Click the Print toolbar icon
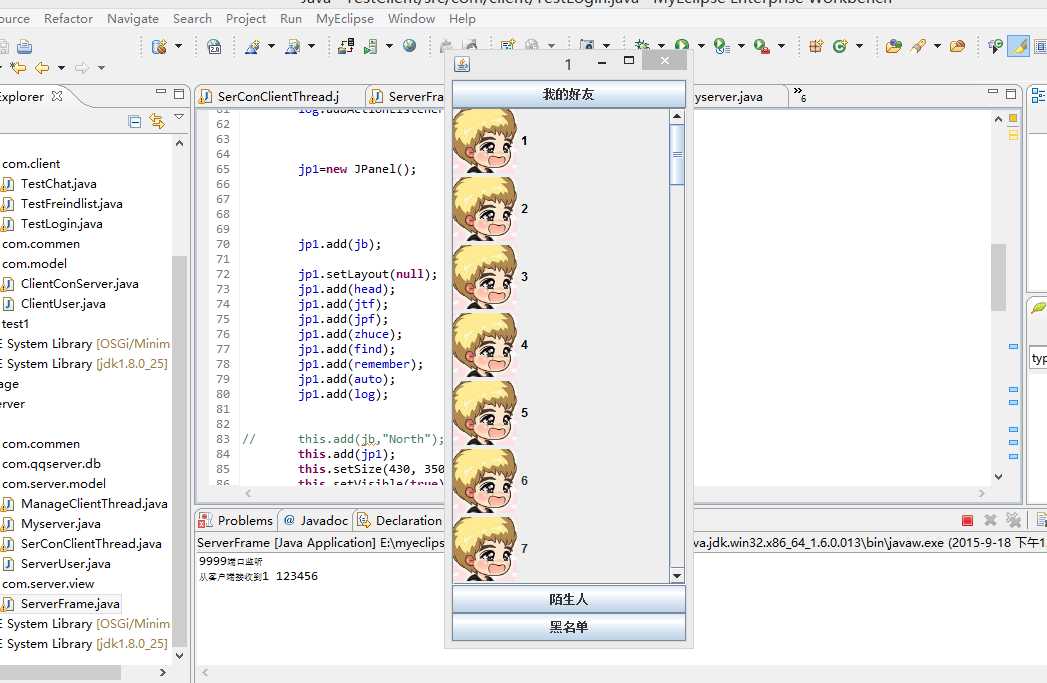Image resolution: width=1047 pixels, height=683 pixels. tap(25, 46)
